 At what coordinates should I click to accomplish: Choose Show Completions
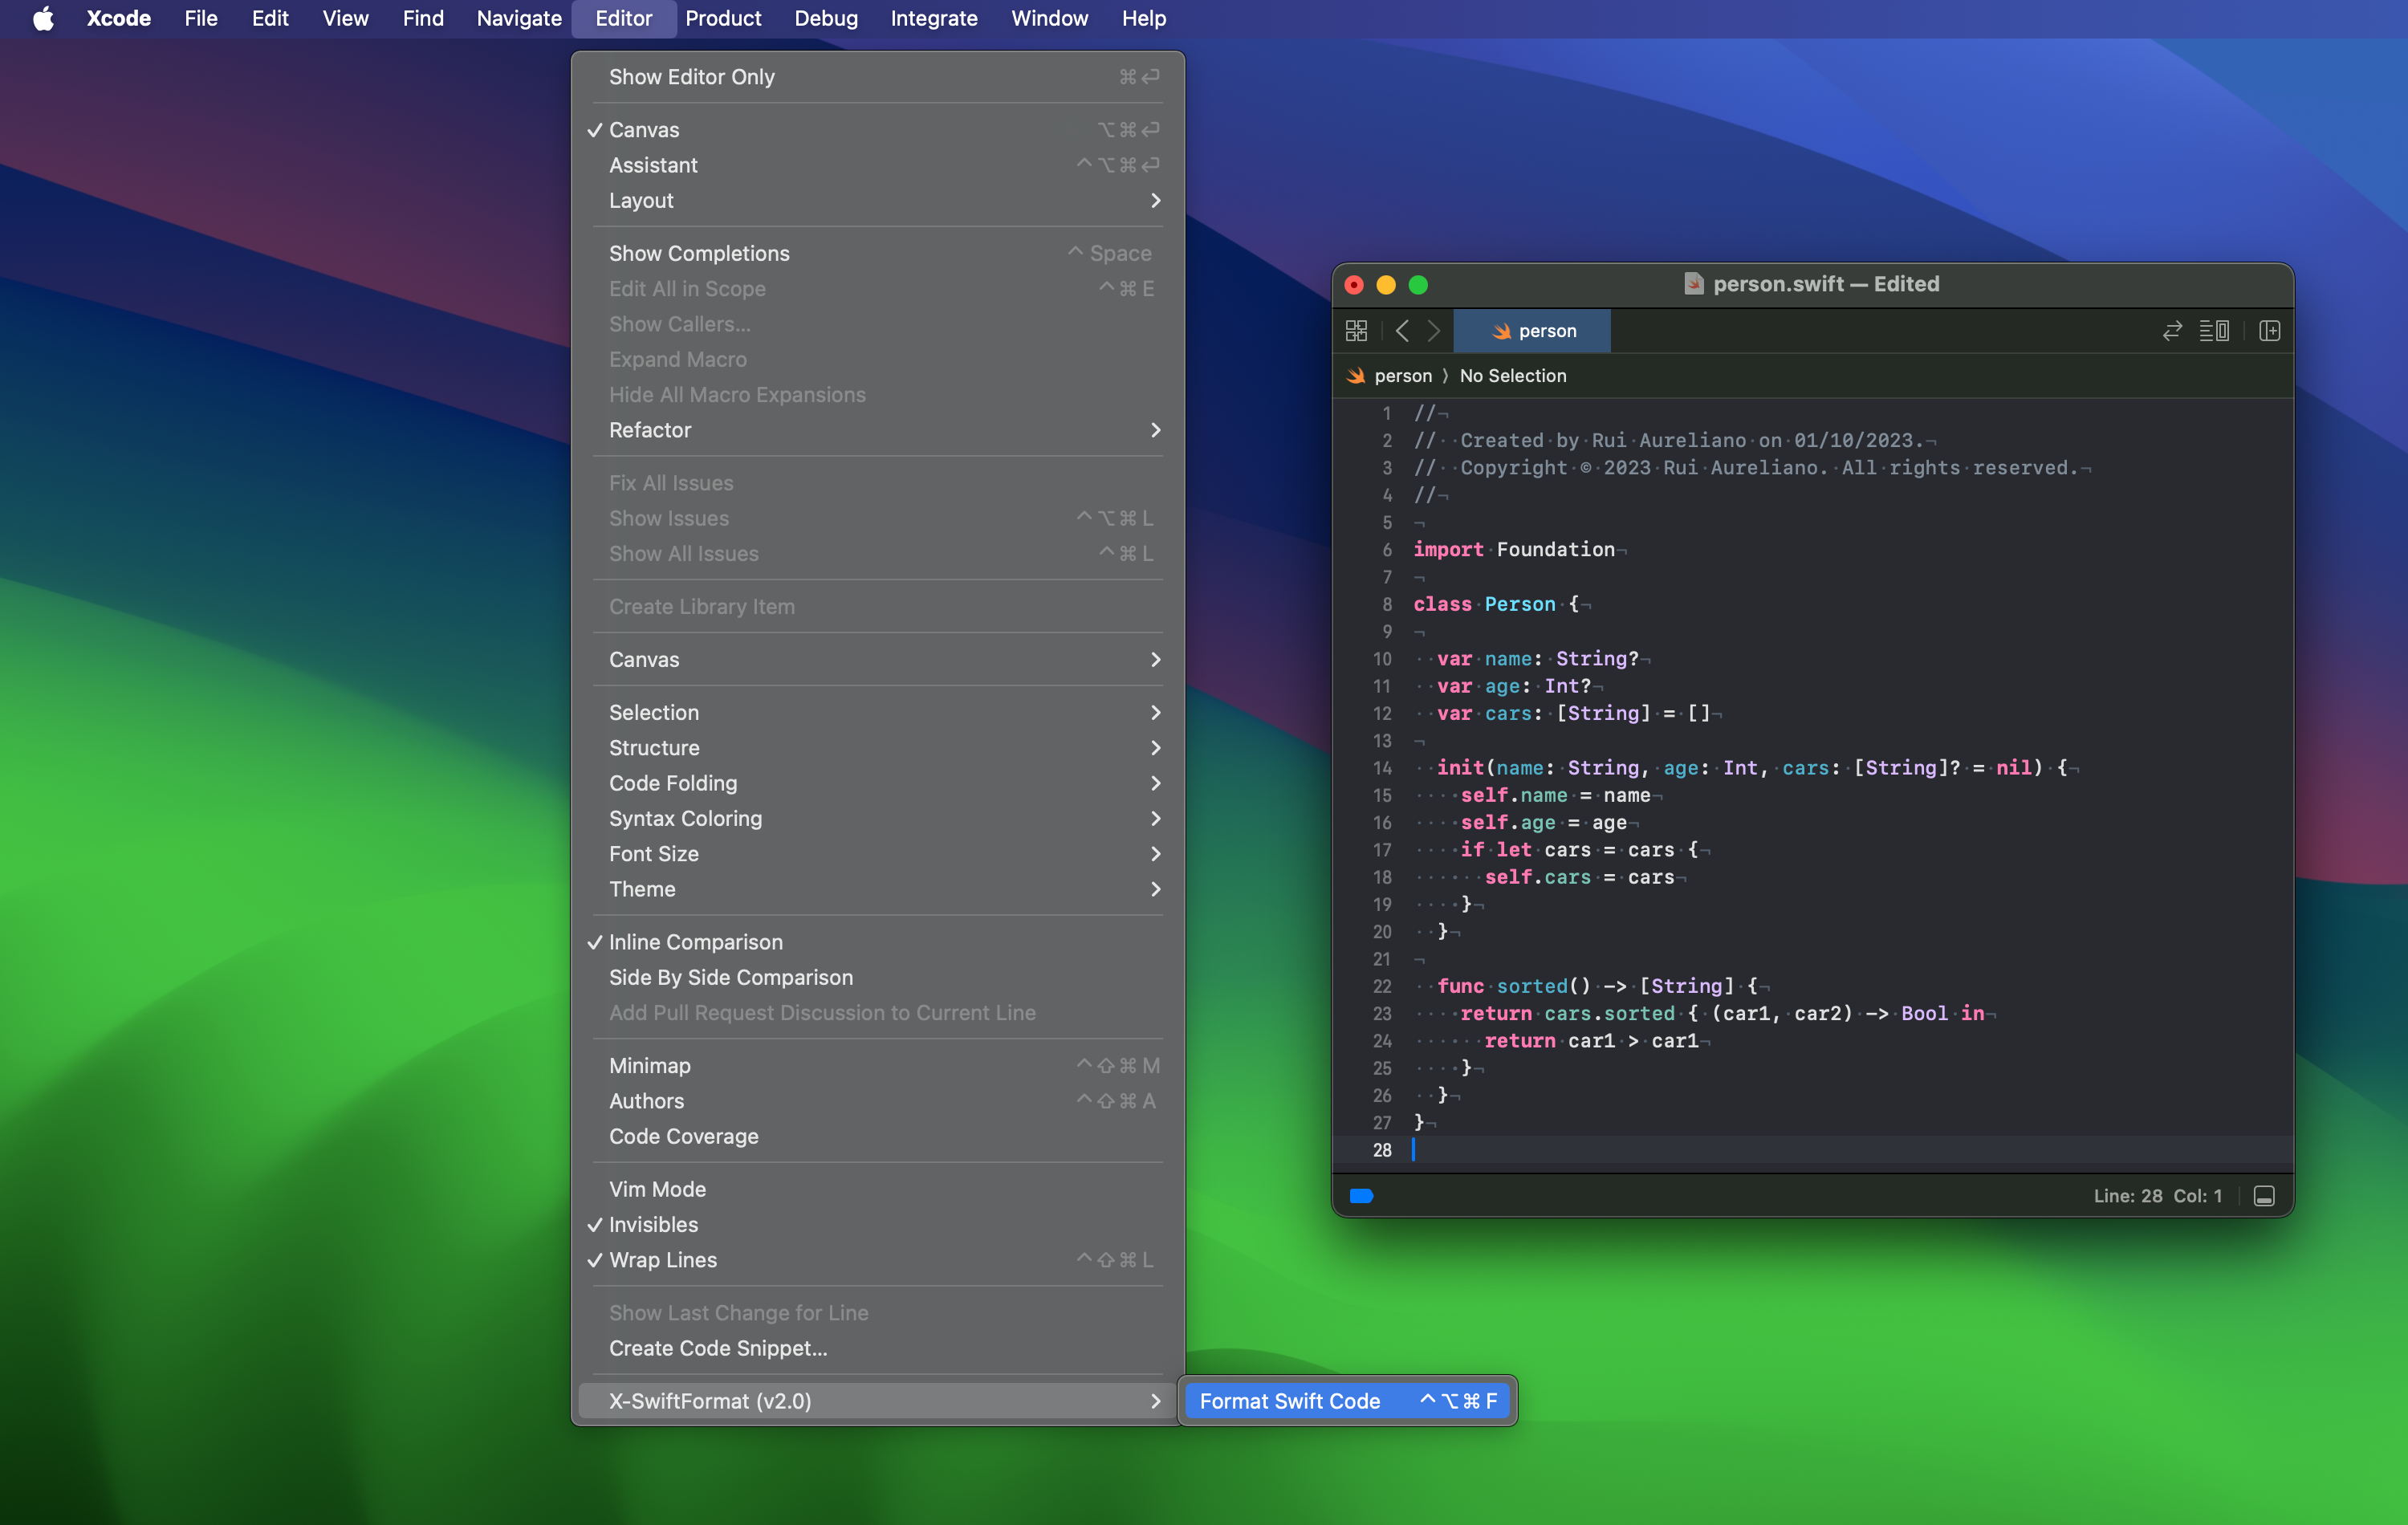878,253
